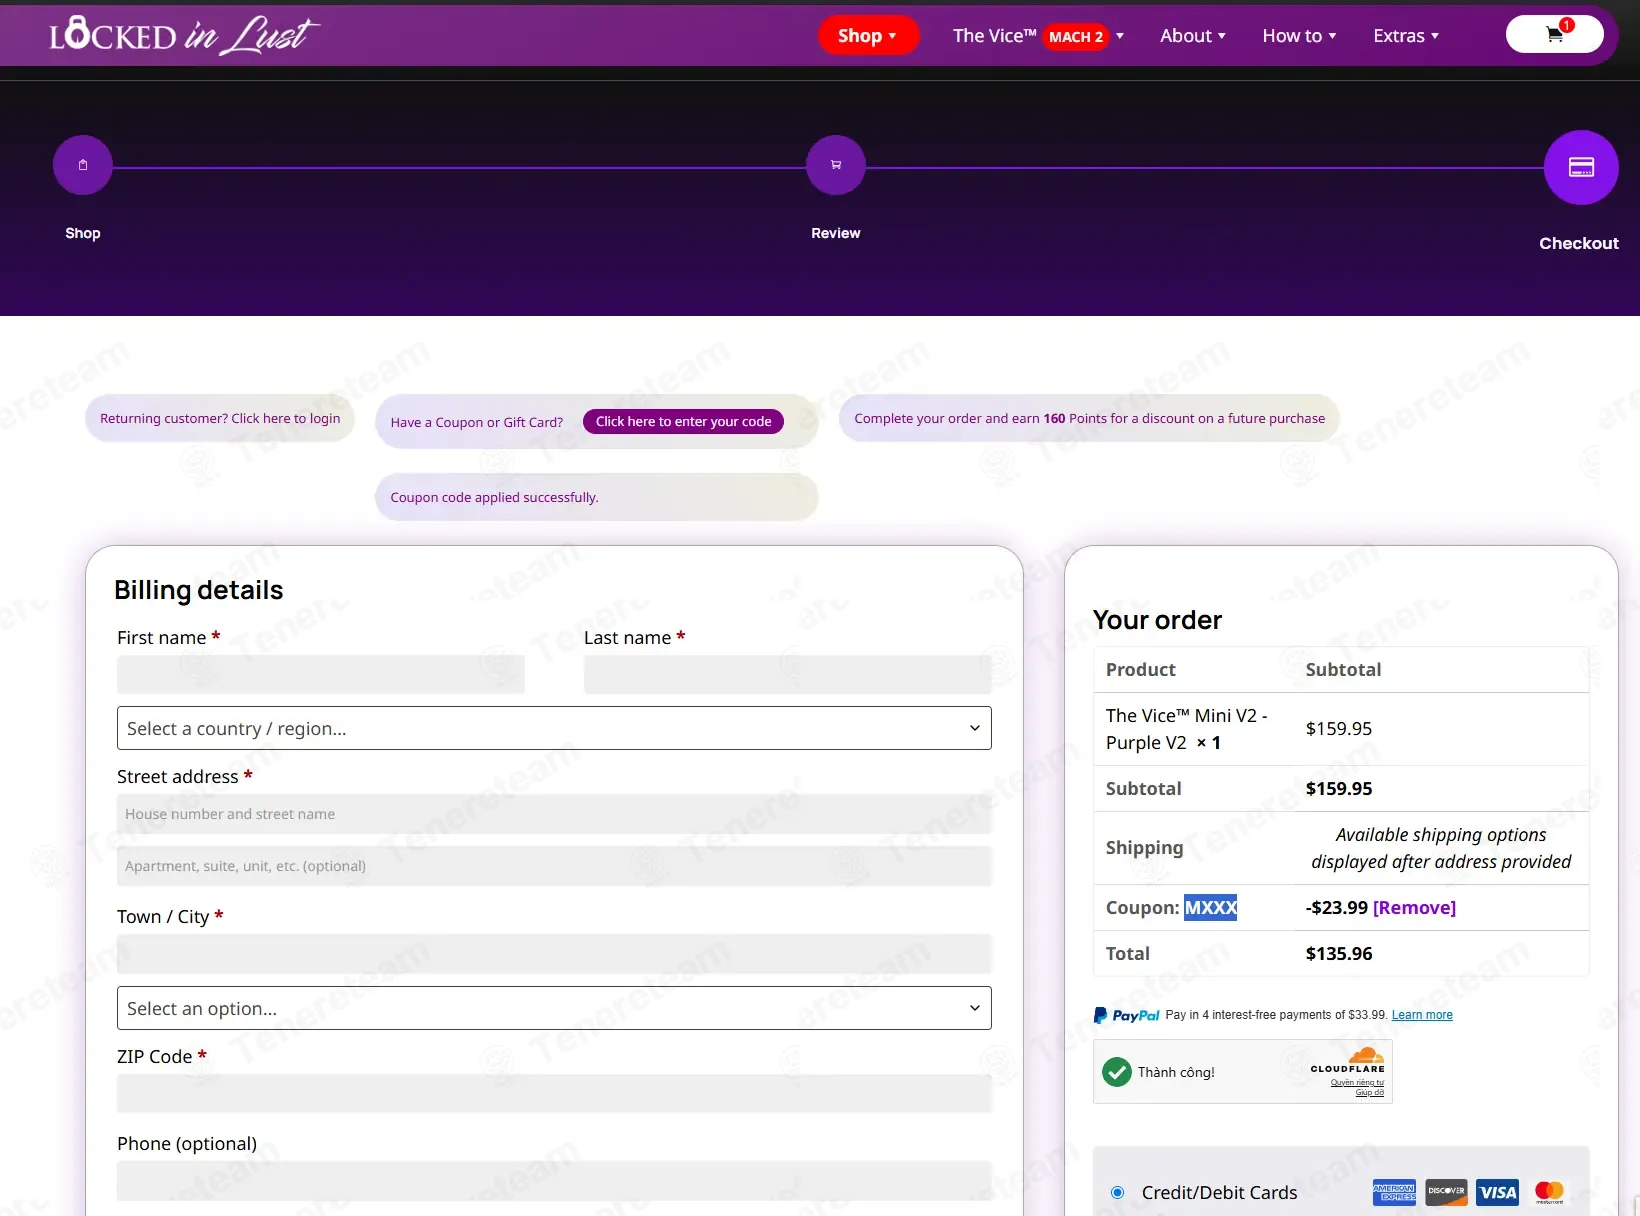Click the Cloudflare logo in verification widget

pos(1348,1060)
